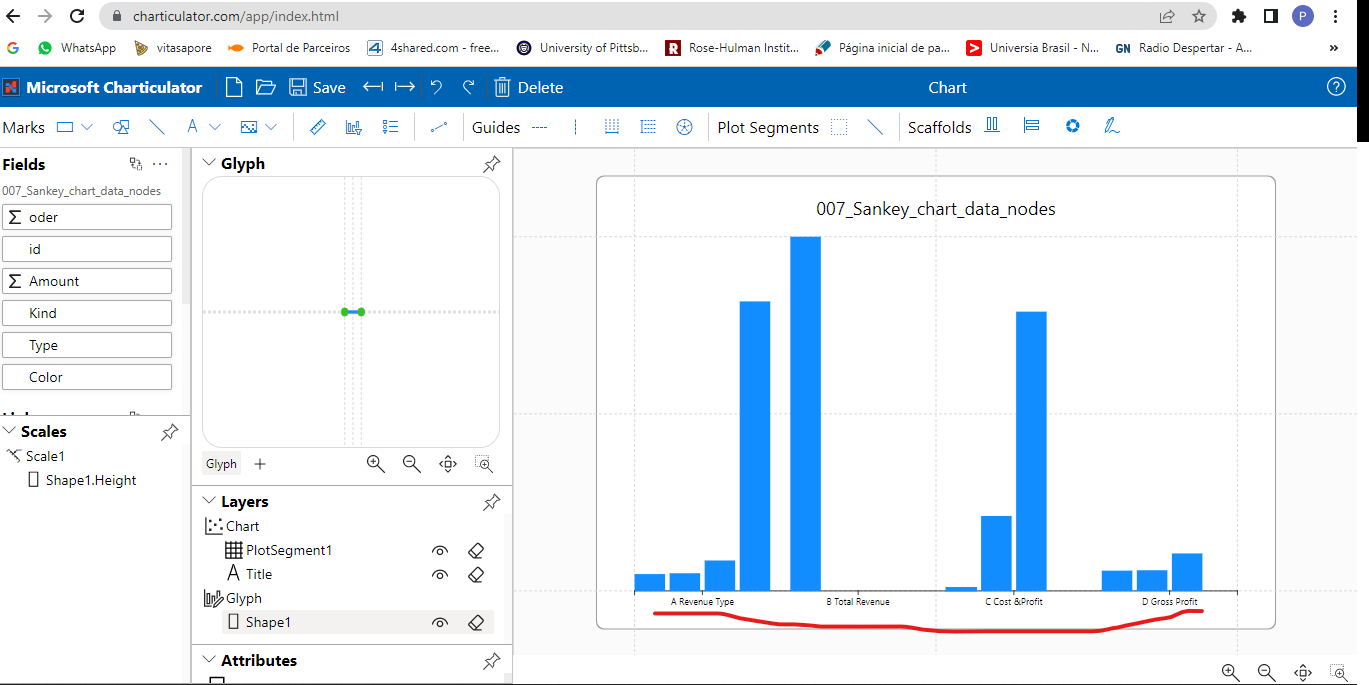1369x685 pixels.
Task: Click the export right-arrow icon
Action: (404, 87)
